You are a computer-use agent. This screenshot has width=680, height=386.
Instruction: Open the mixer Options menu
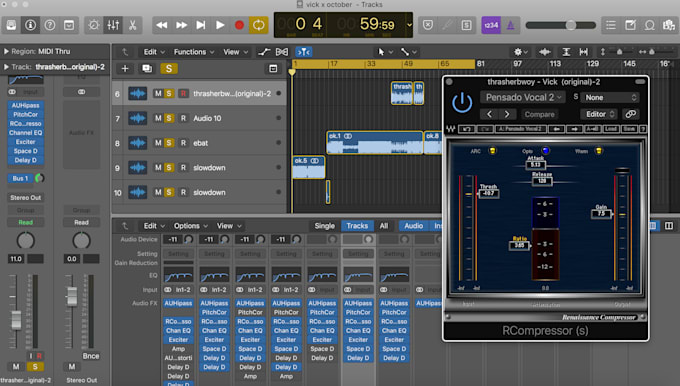pos(190,226)
